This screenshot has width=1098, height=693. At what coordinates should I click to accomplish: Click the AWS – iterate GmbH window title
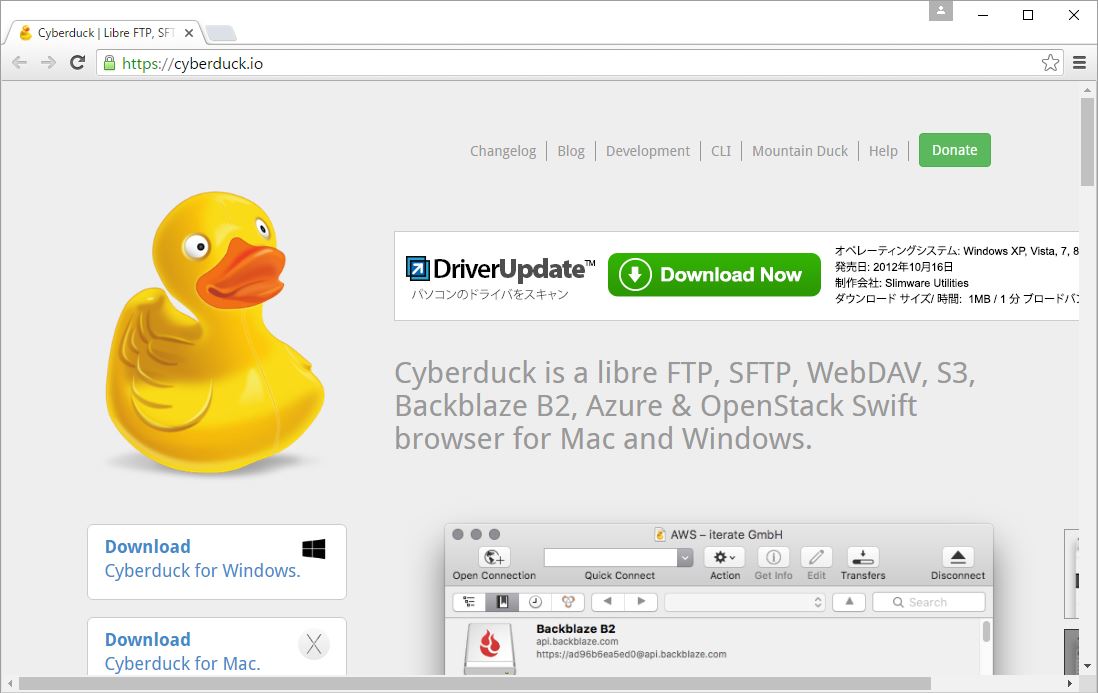point(726,535)
